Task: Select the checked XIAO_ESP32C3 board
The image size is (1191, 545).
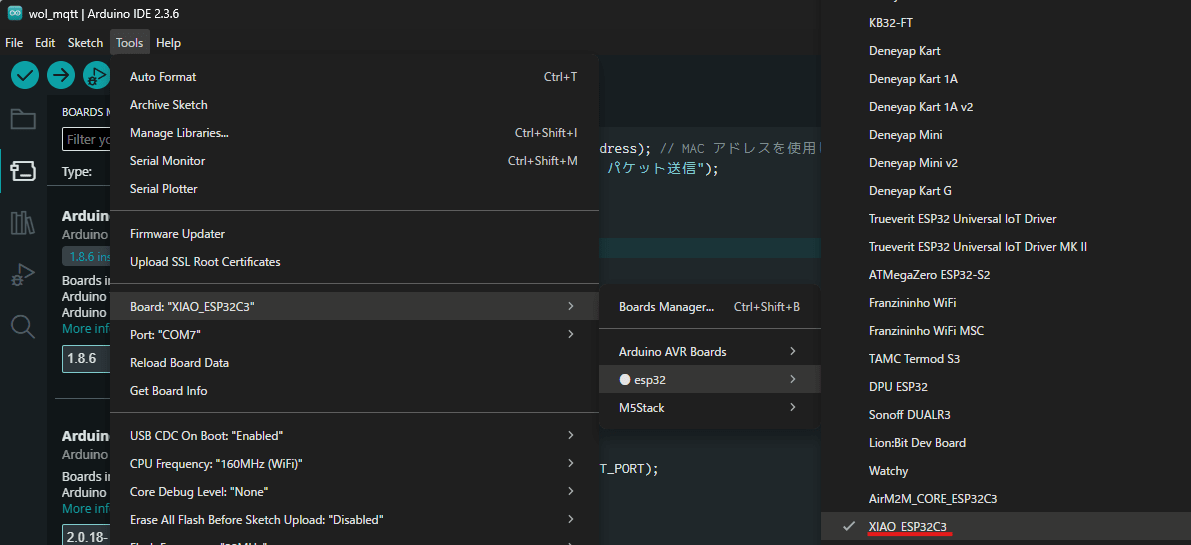Action: click(1006, 526)
